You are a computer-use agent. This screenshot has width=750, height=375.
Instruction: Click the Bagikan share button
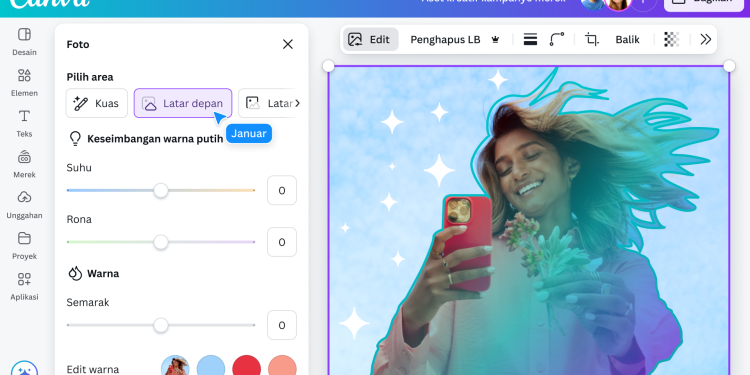point(705,4)
